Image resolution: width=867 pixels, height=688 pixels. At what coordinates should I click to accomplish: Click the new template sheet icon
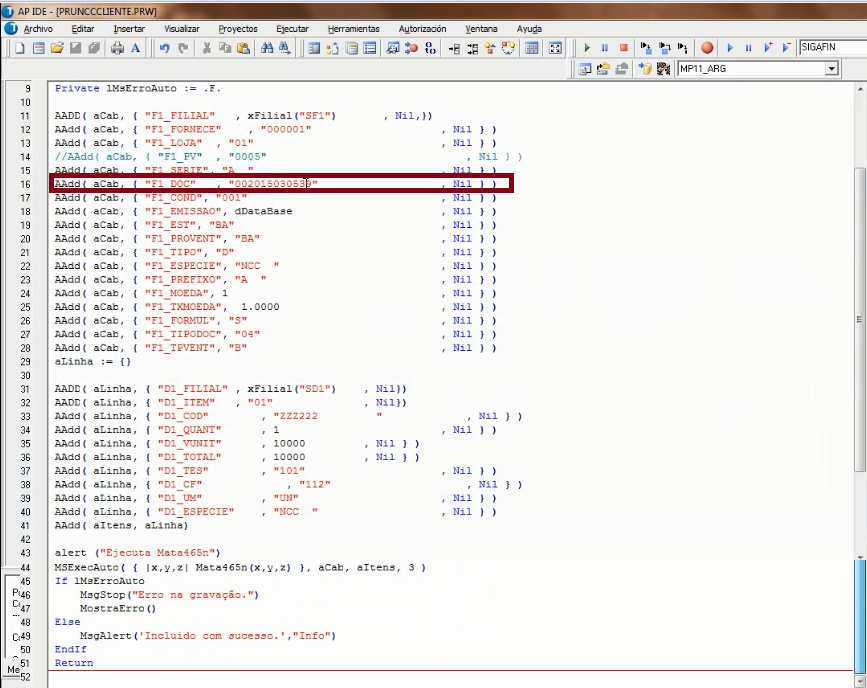[38, 48]
